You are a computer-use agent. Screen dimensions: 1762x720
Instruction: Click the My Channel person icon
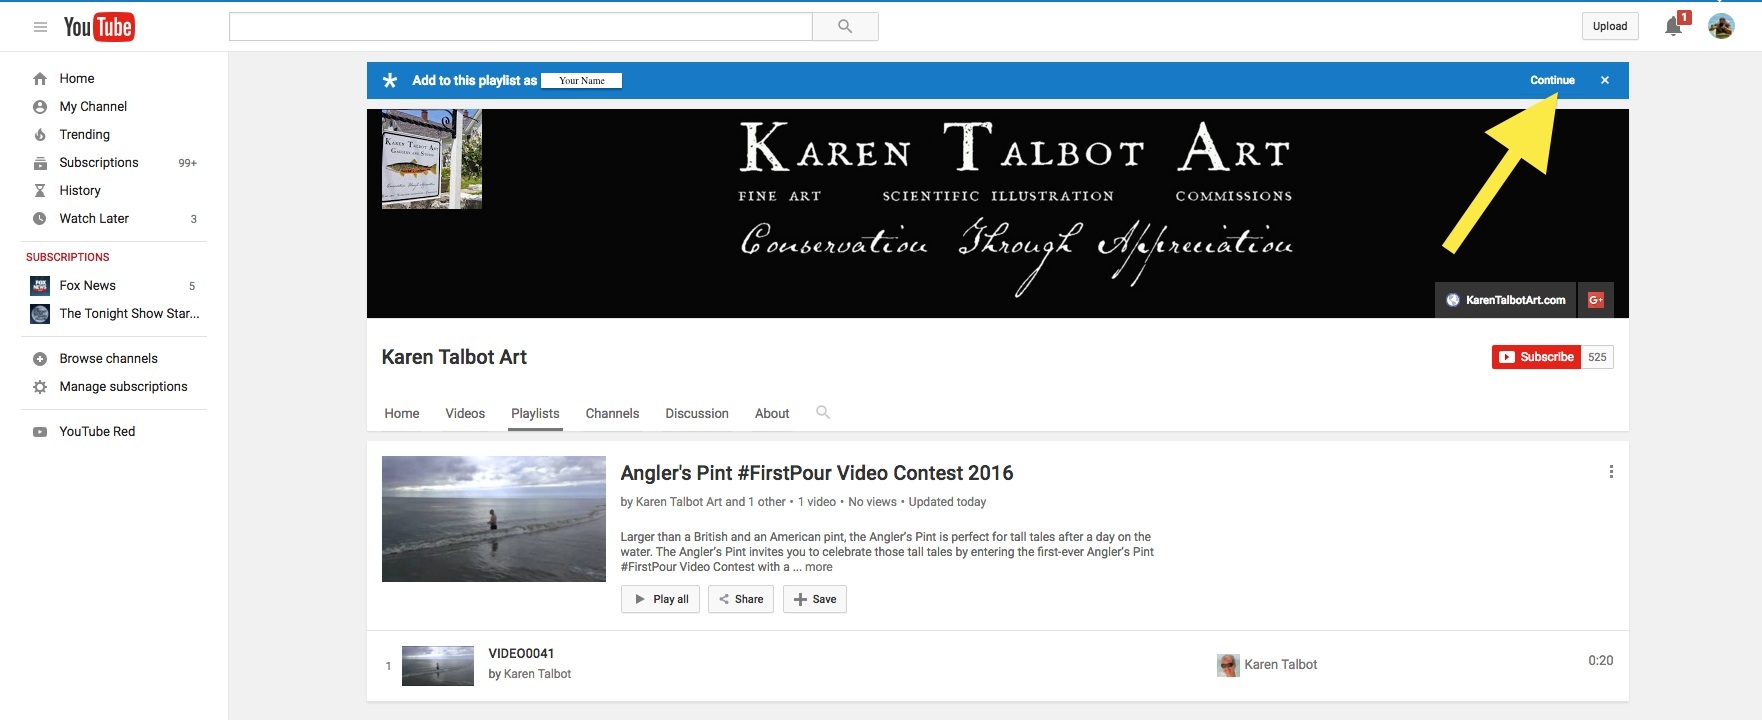40,107
